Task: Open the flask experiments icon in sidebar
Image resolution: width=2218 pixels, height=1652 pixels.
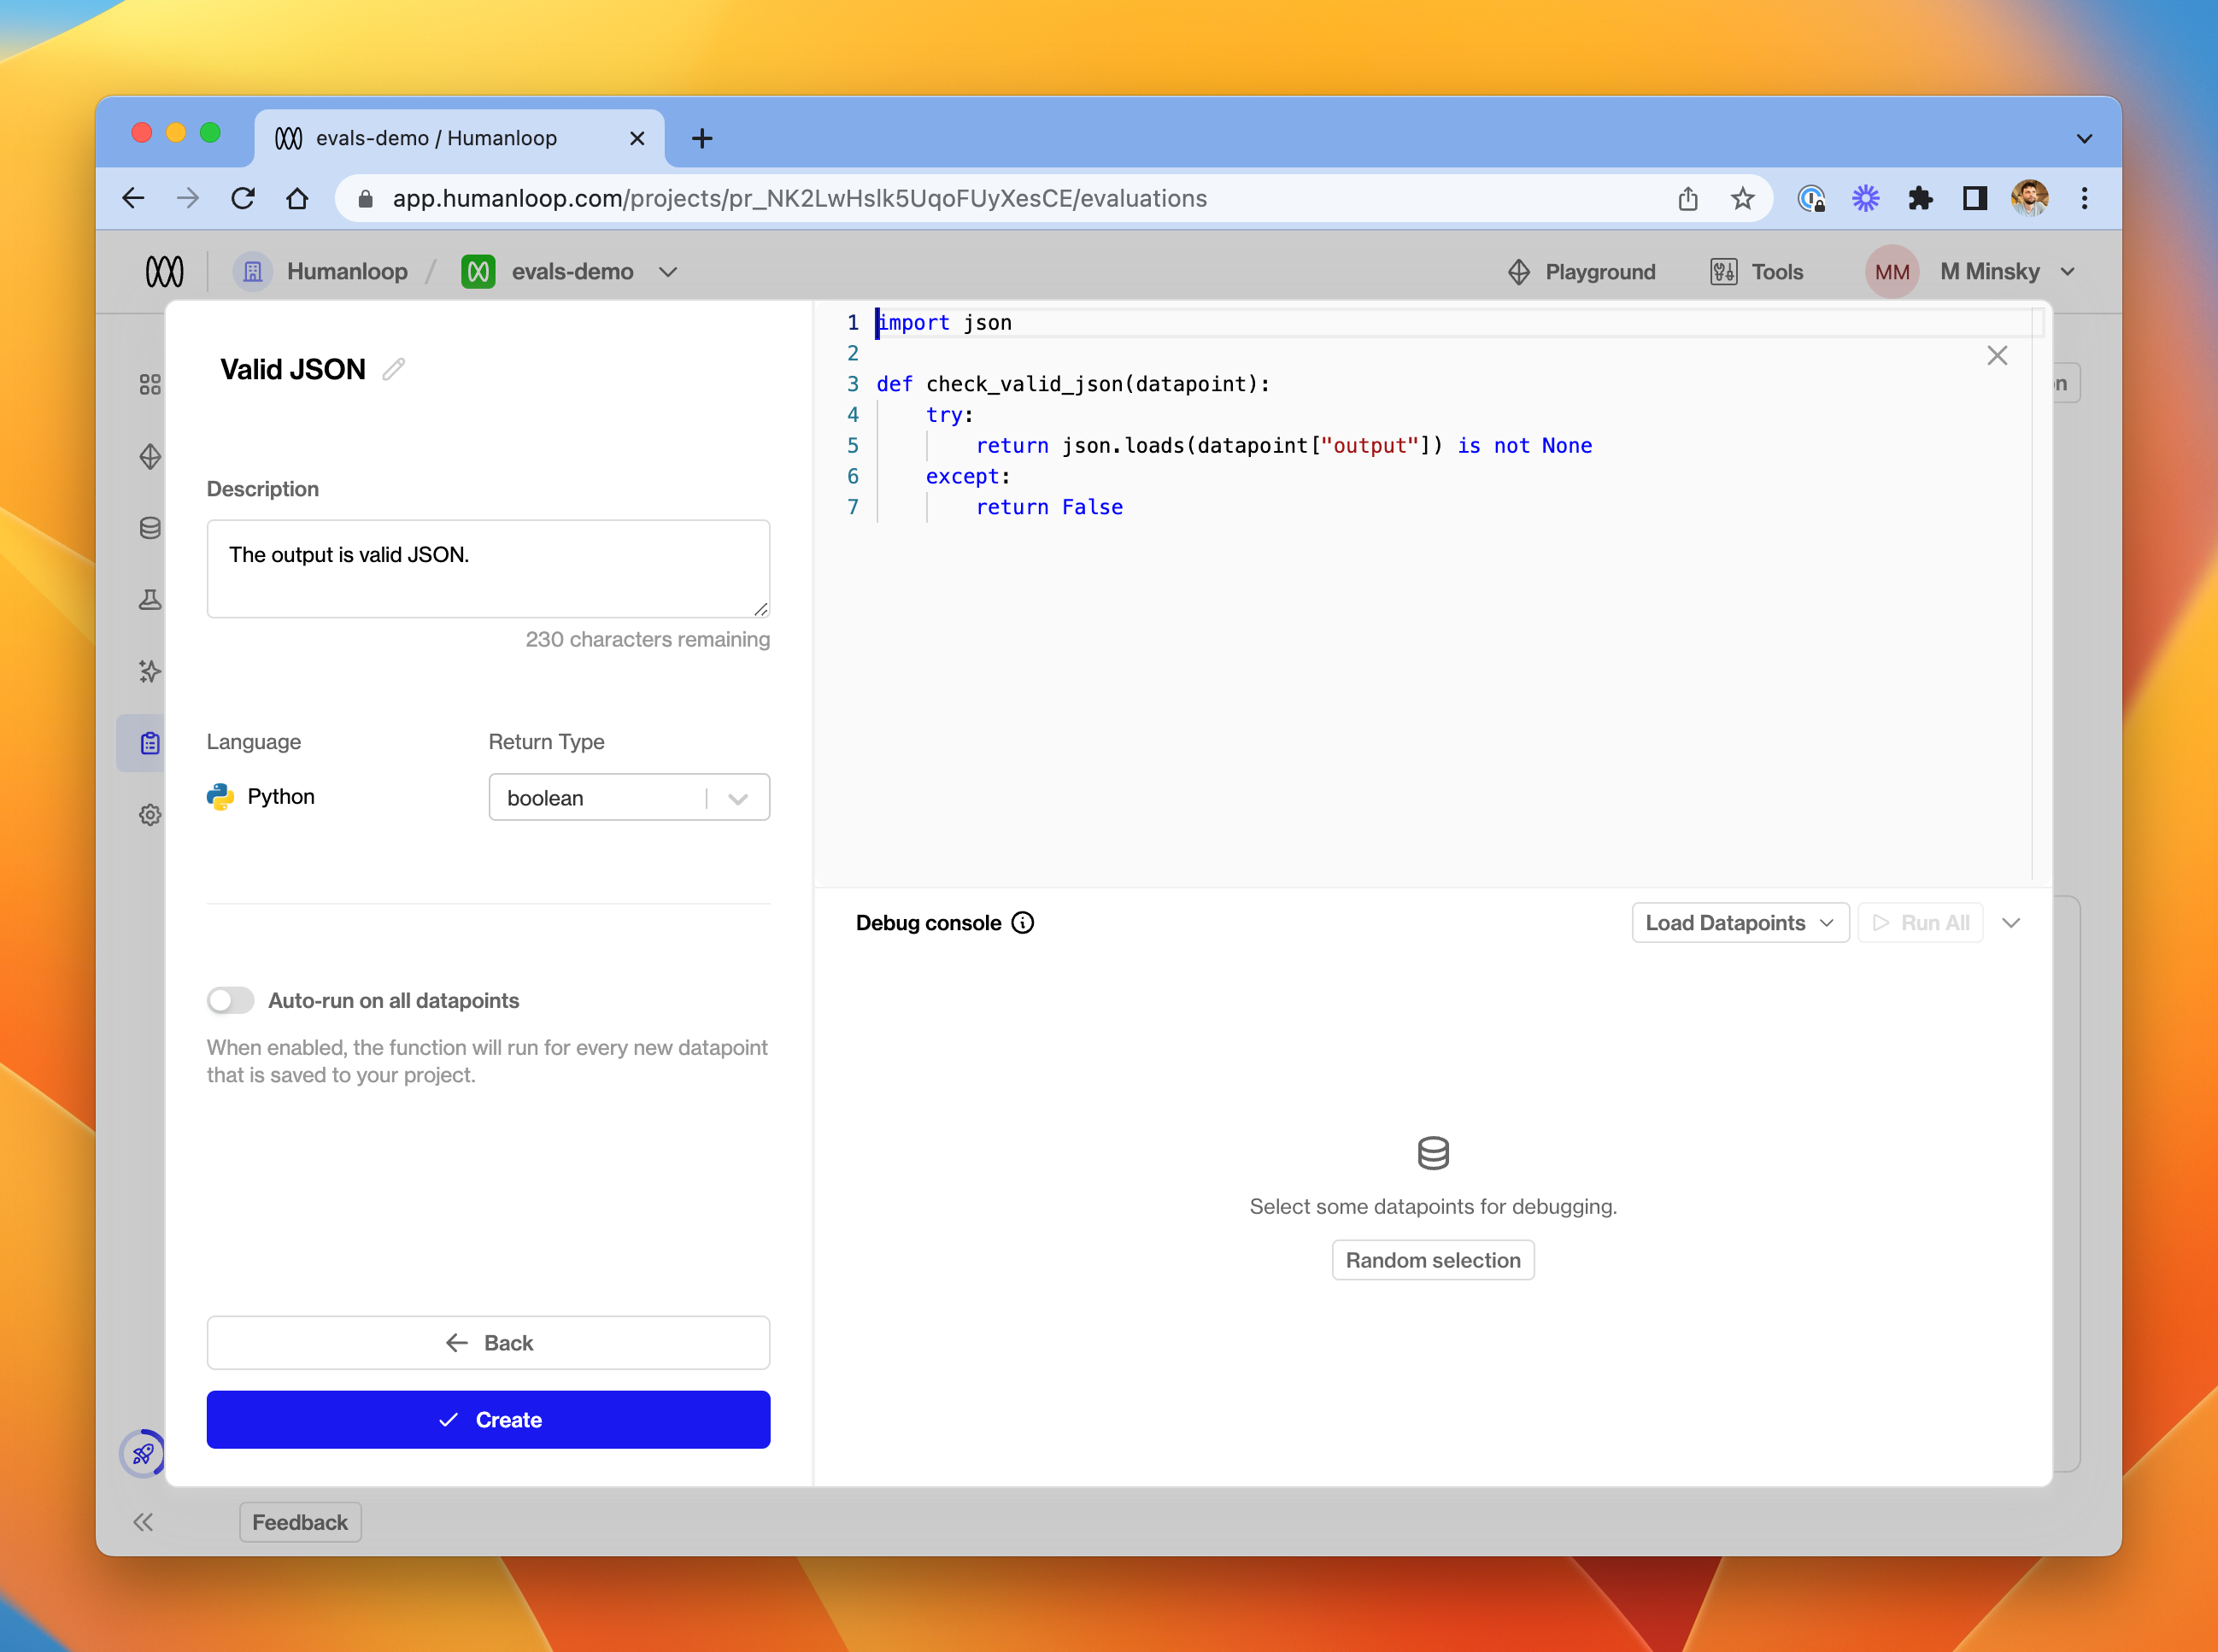Action: tap(150, 600)
